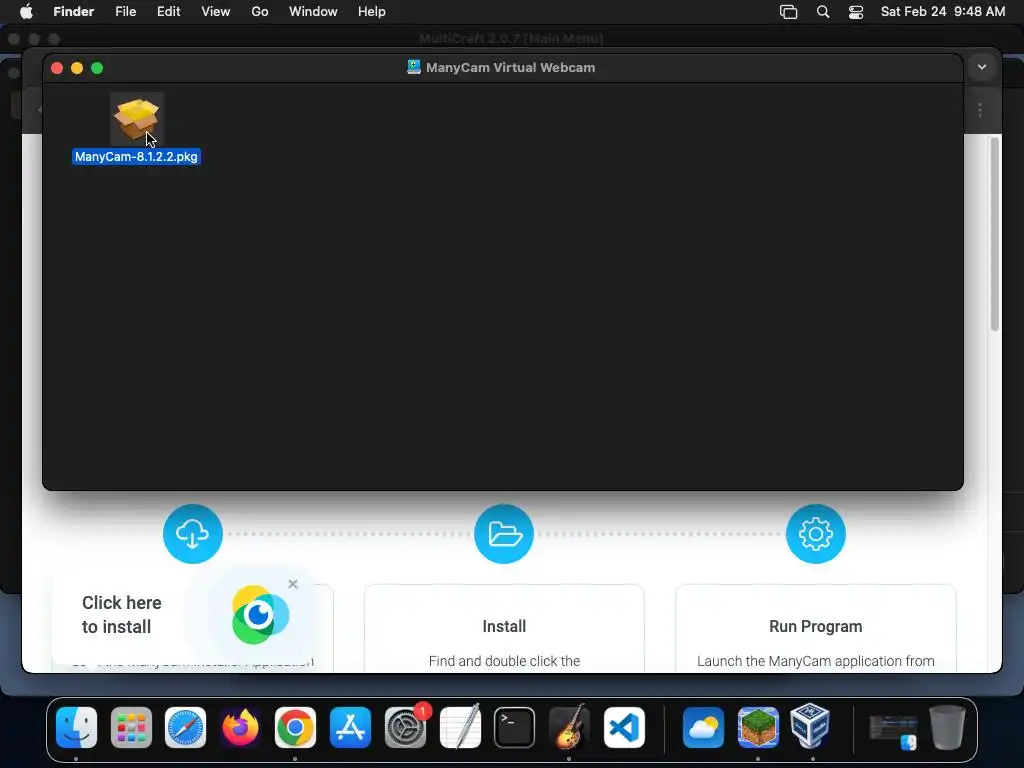Open VirtualBox from the Dock
Screen dimensions: 1024x768
[810, 727]
